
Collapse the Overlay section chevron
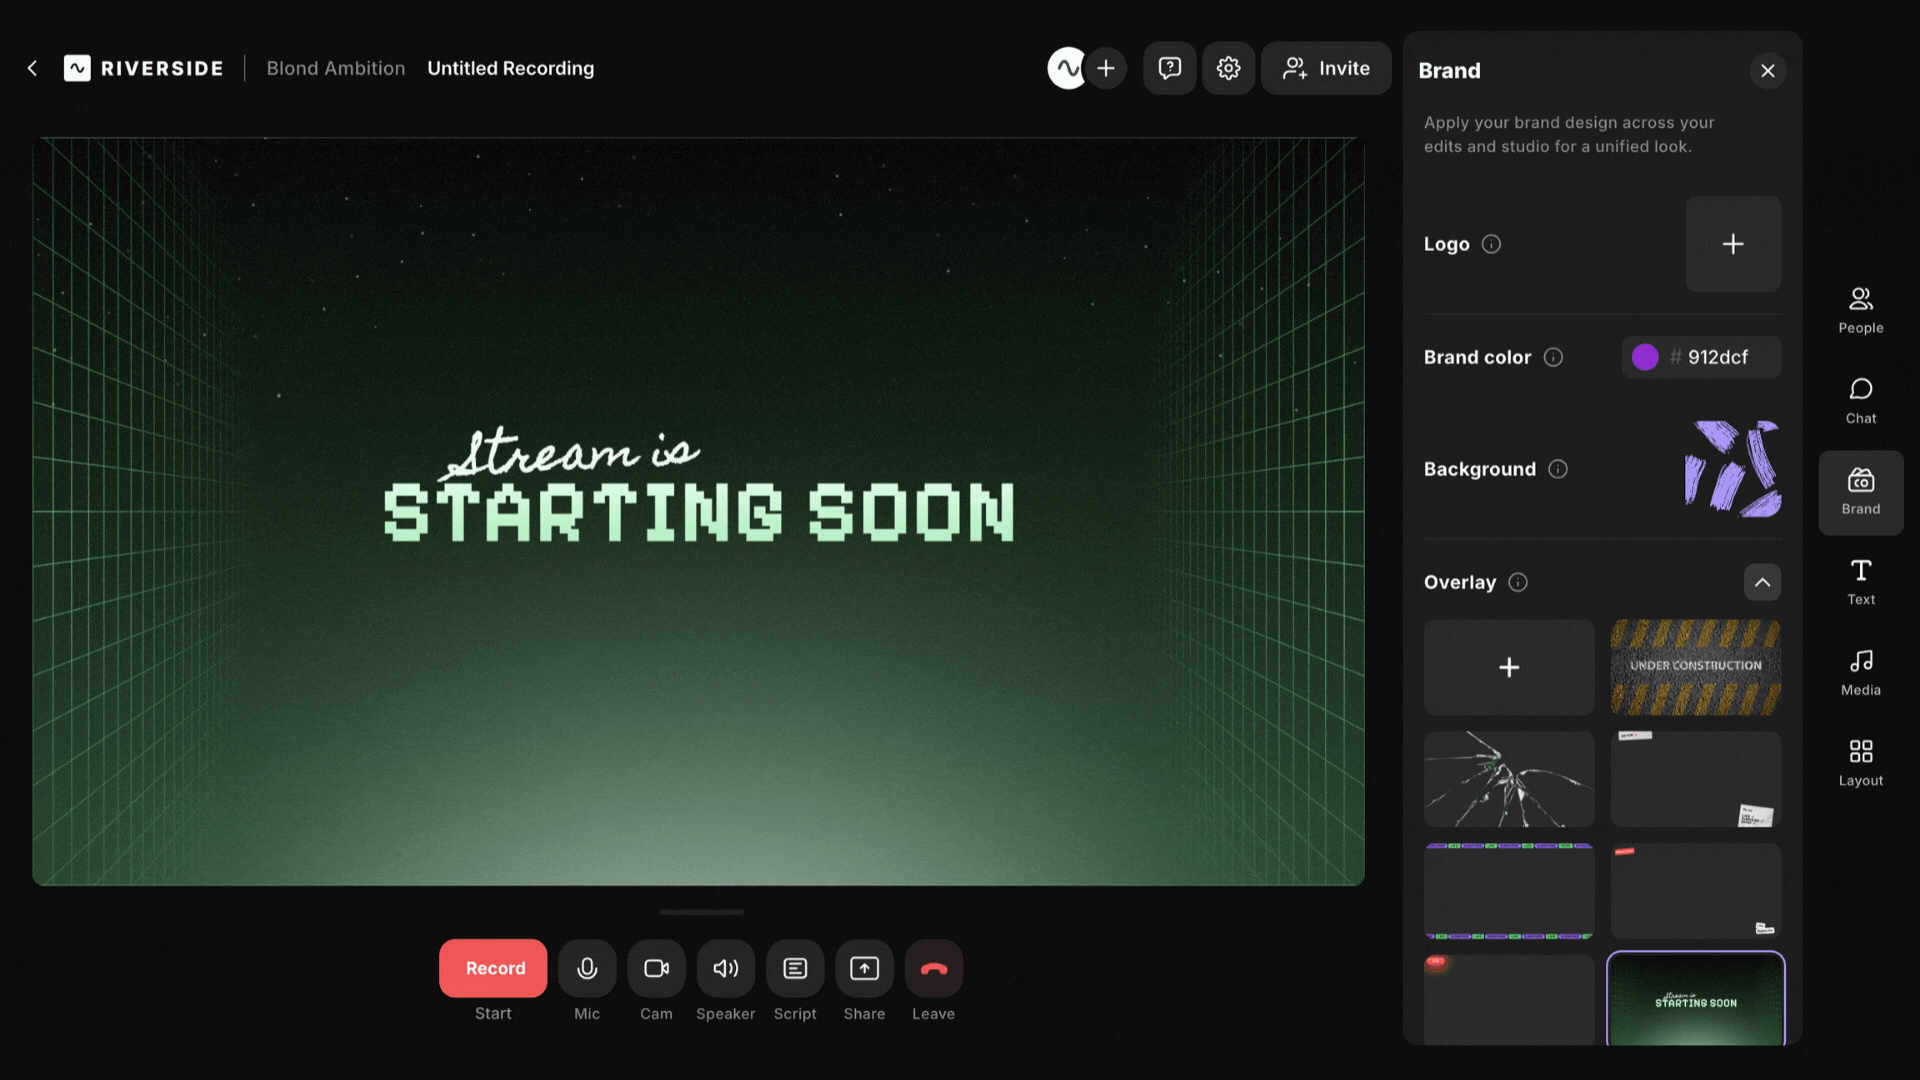pyautogui.click(x=1762, y=582)
